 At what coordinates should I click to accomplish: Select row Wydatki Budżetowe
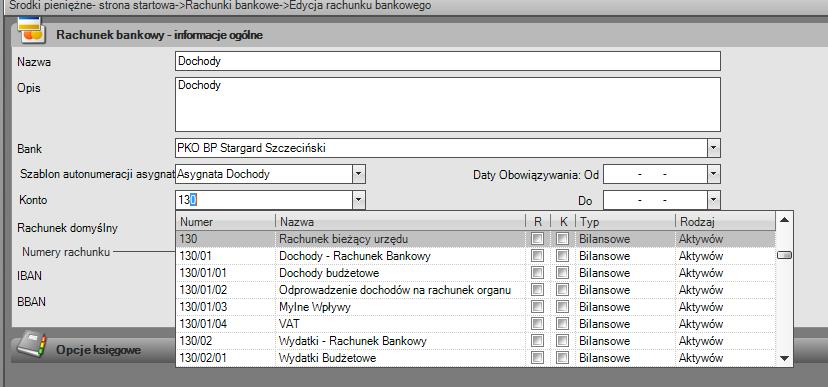(x=476, y=357)
